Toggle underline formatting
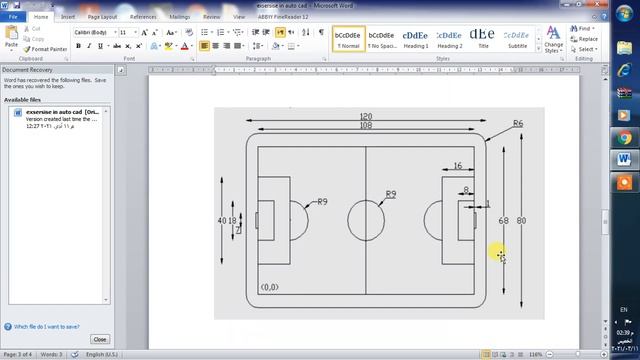 click(100, 46)
